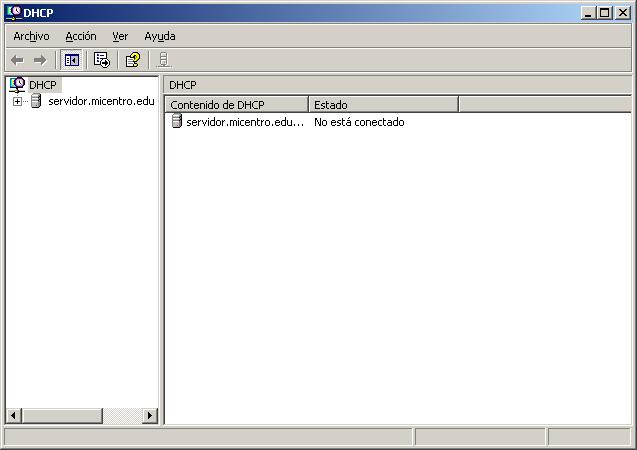Select servidor.micentro.edu in the left tree
The image size is (637, 450).
coord(101,101)
